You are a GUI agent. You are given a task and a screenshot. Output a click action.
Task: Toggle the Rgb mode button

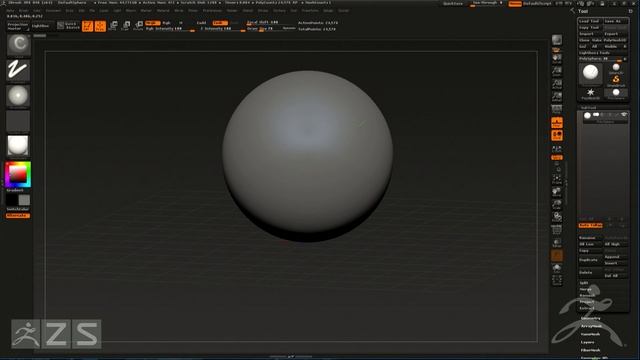point(167,23)
